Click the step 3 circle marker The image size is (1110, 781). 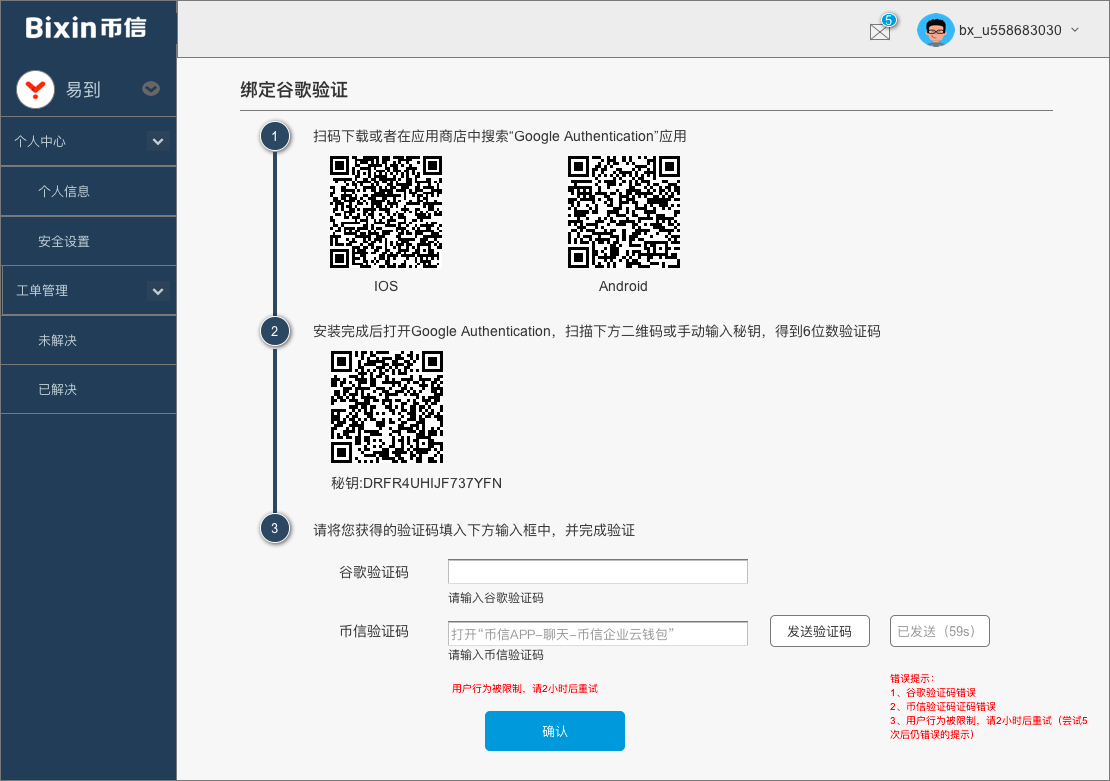(x=275, y=529)
